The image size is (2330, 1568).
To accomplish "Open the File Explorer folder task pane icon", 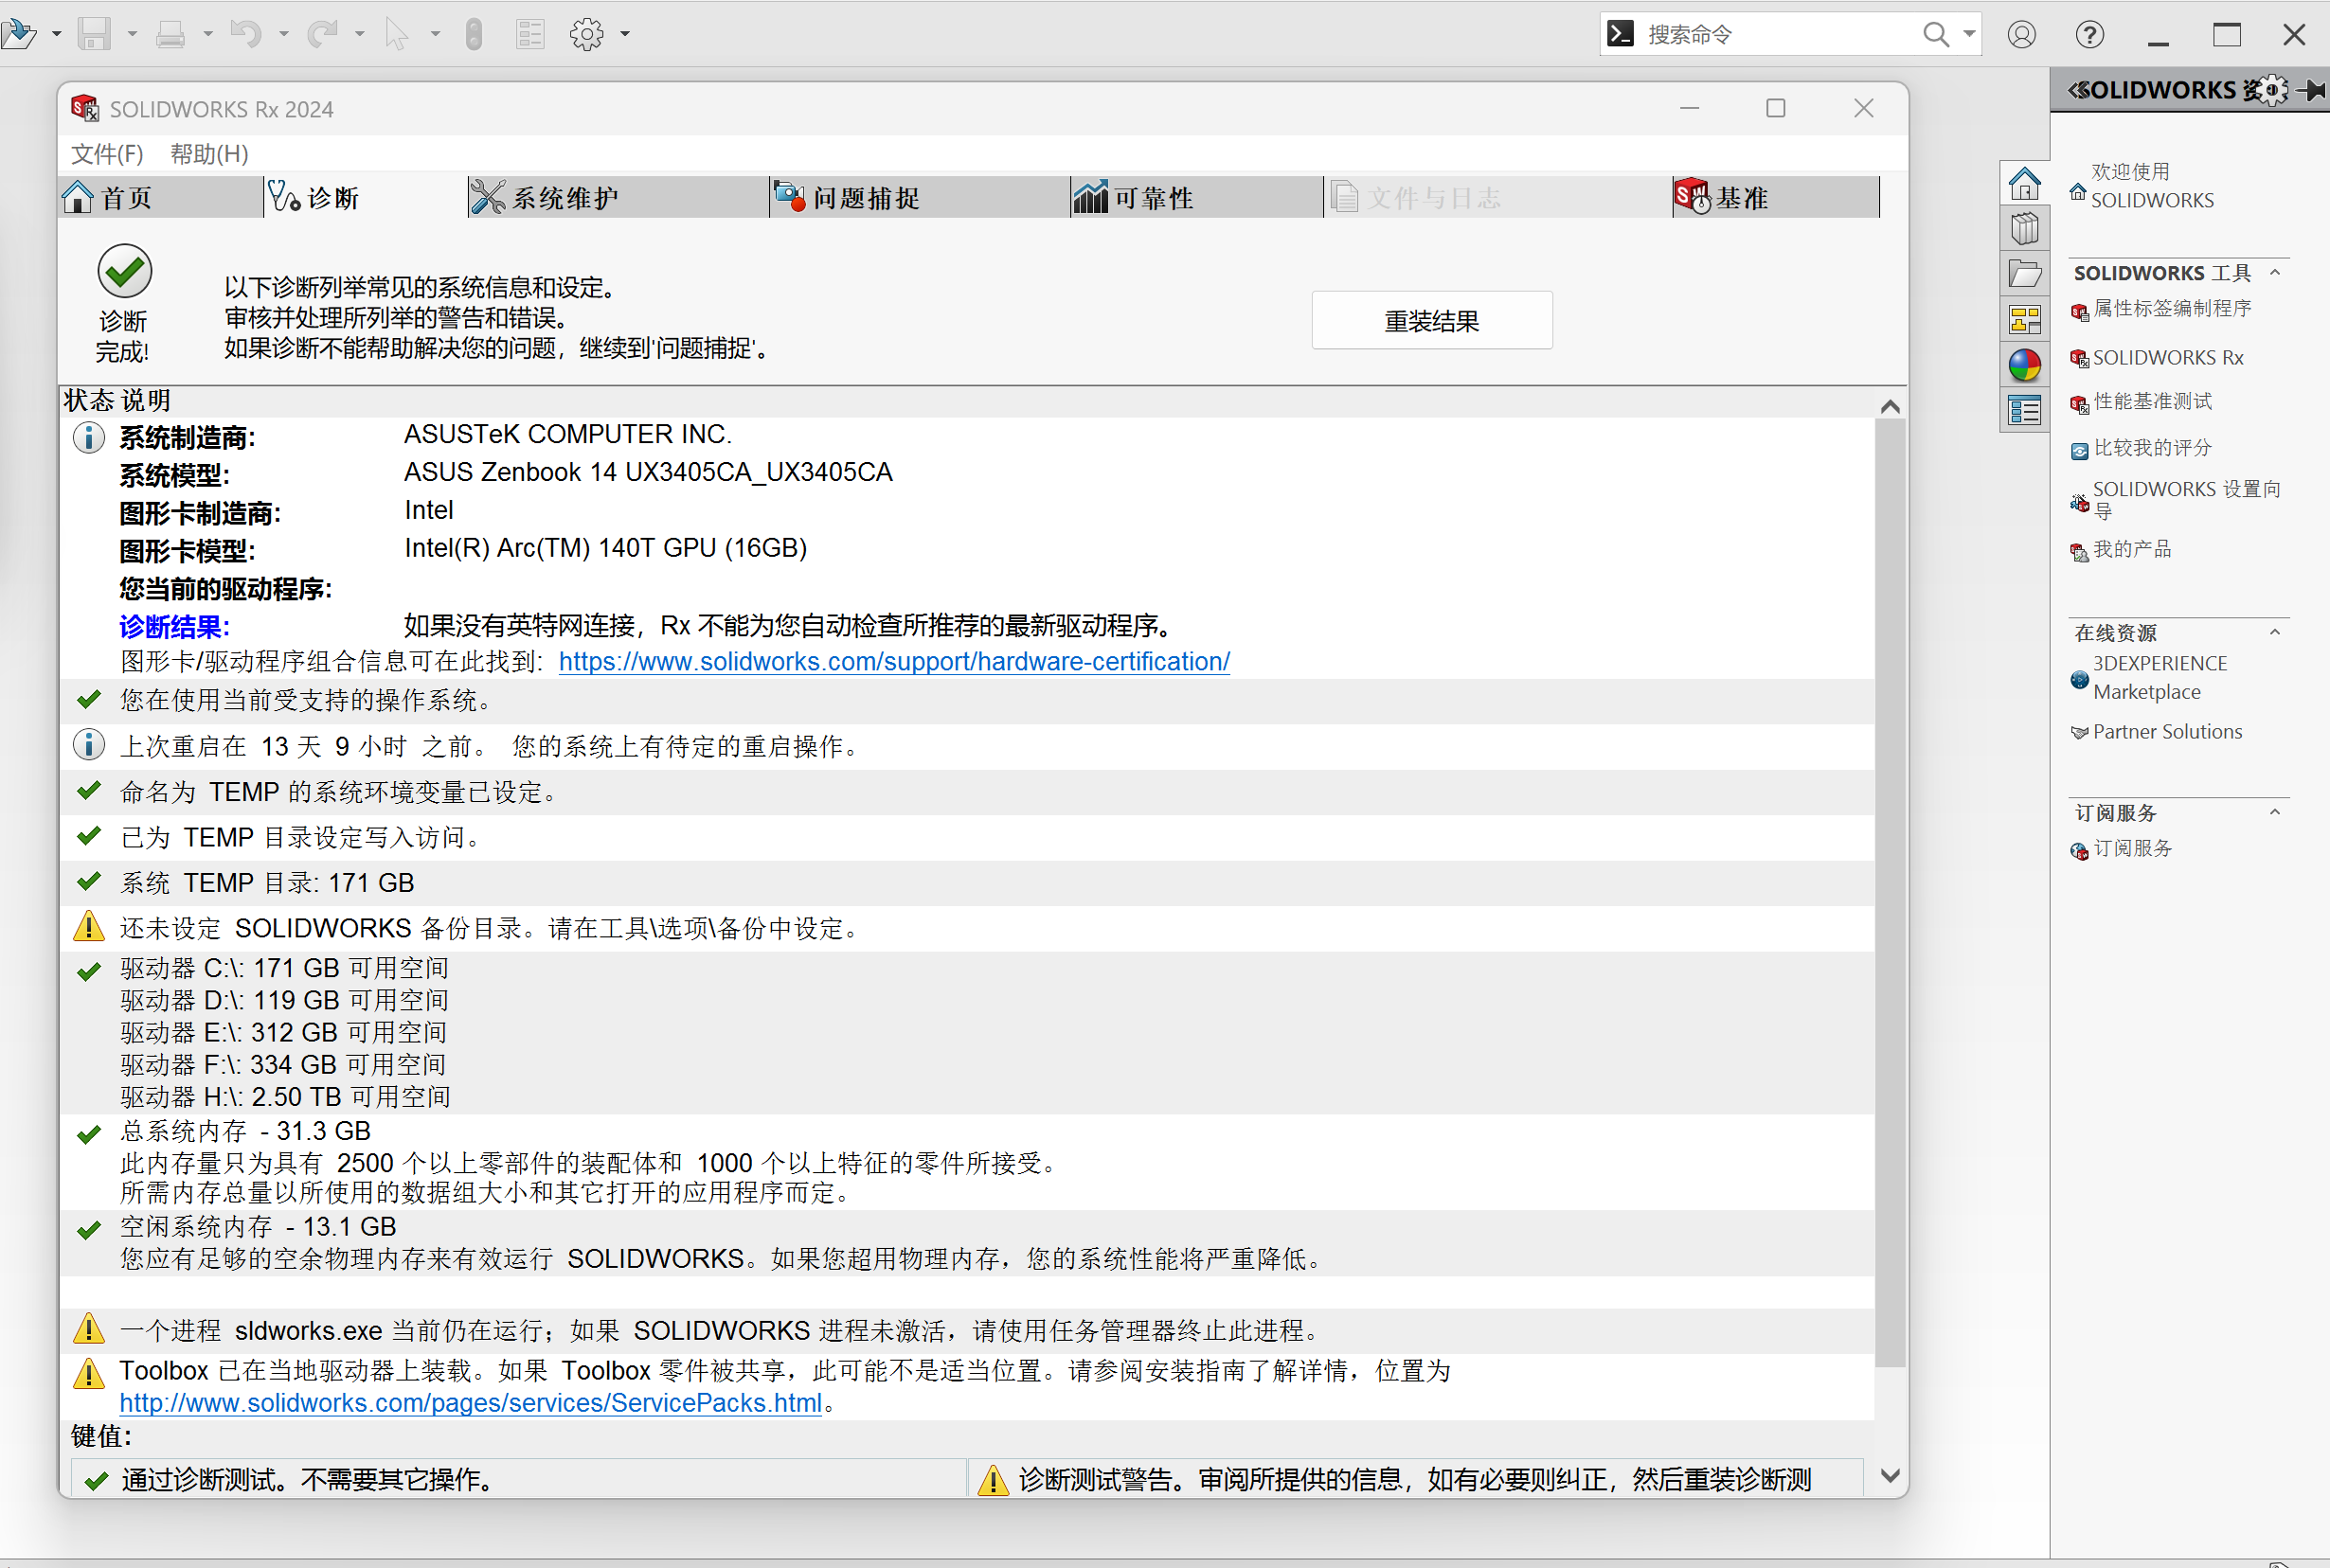I will coord(2024,274).
